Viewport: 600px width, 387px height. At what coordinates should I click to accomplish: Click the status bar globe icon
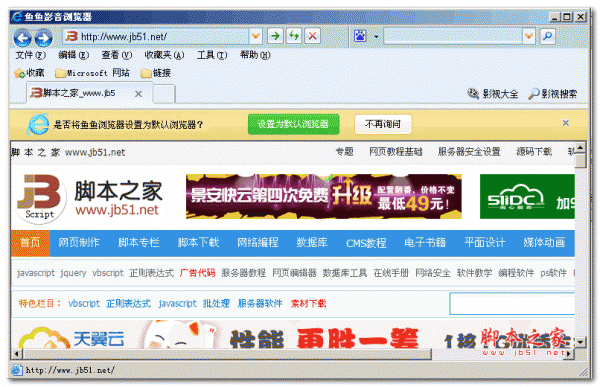17,370
